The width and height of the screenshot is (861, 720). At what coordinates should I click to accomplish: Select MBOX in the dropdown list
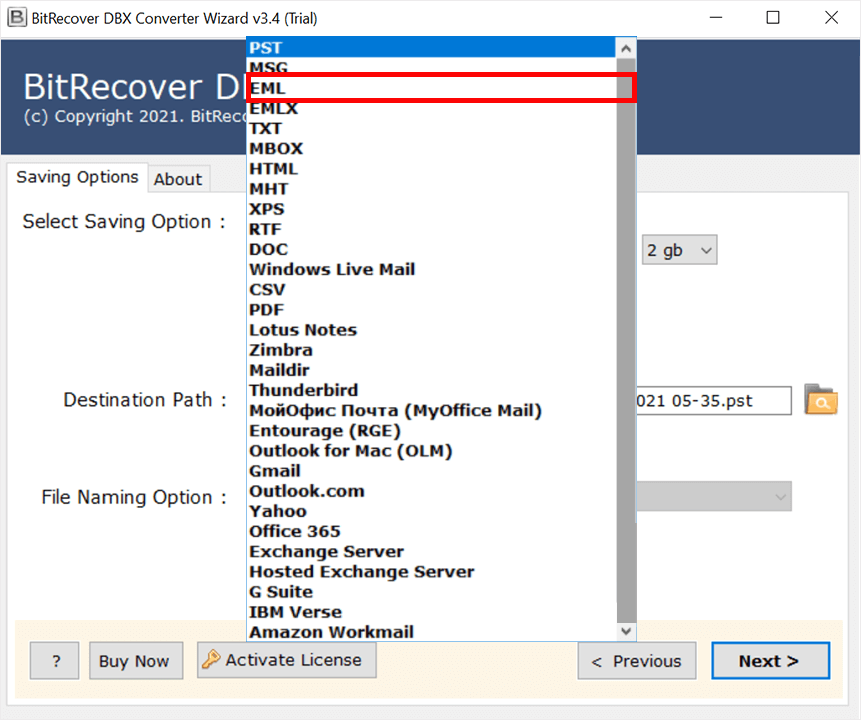[x=431, y=148]
